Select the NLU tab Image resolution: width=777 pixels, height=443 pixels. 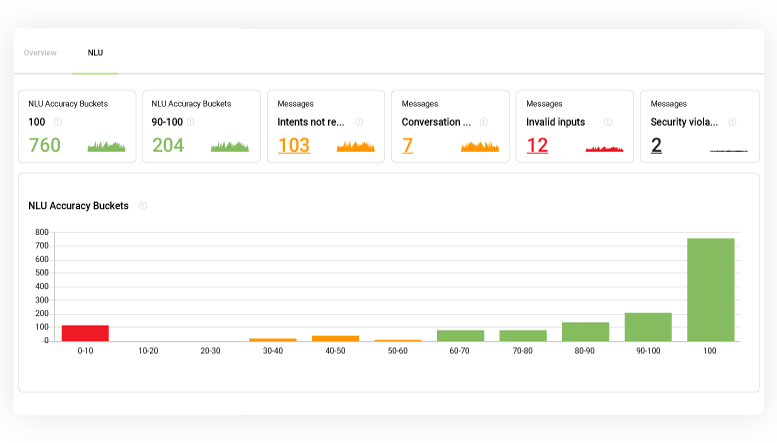pos(95,53)
